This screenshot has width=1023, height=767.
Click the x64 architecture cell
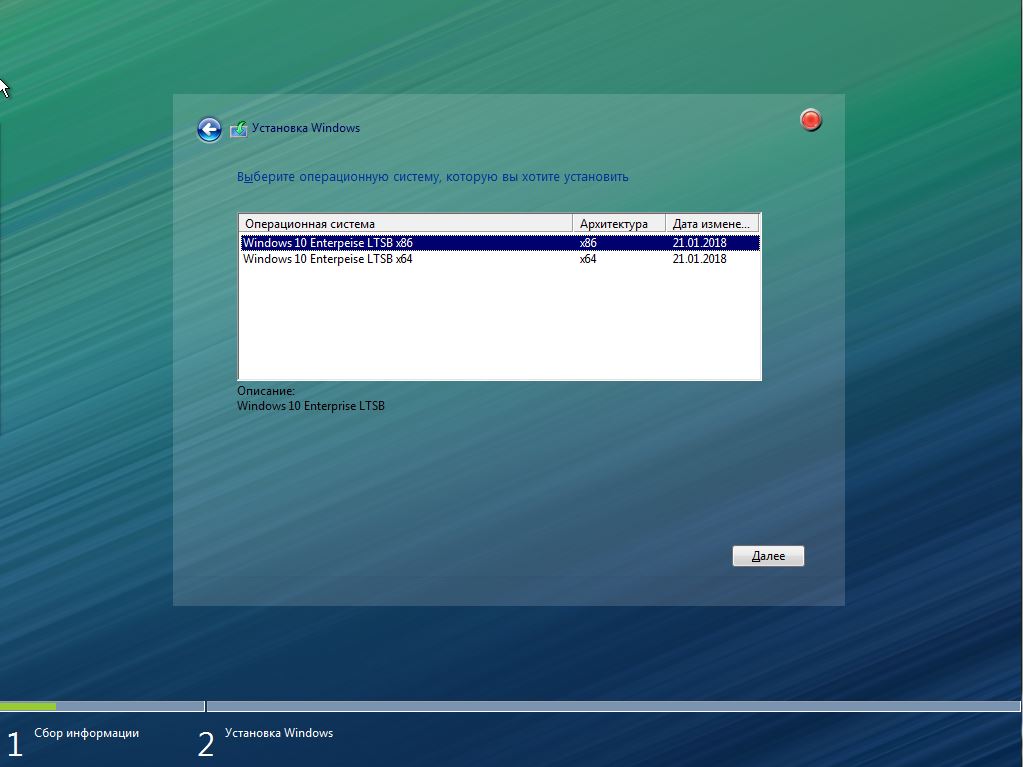(588, 259)
